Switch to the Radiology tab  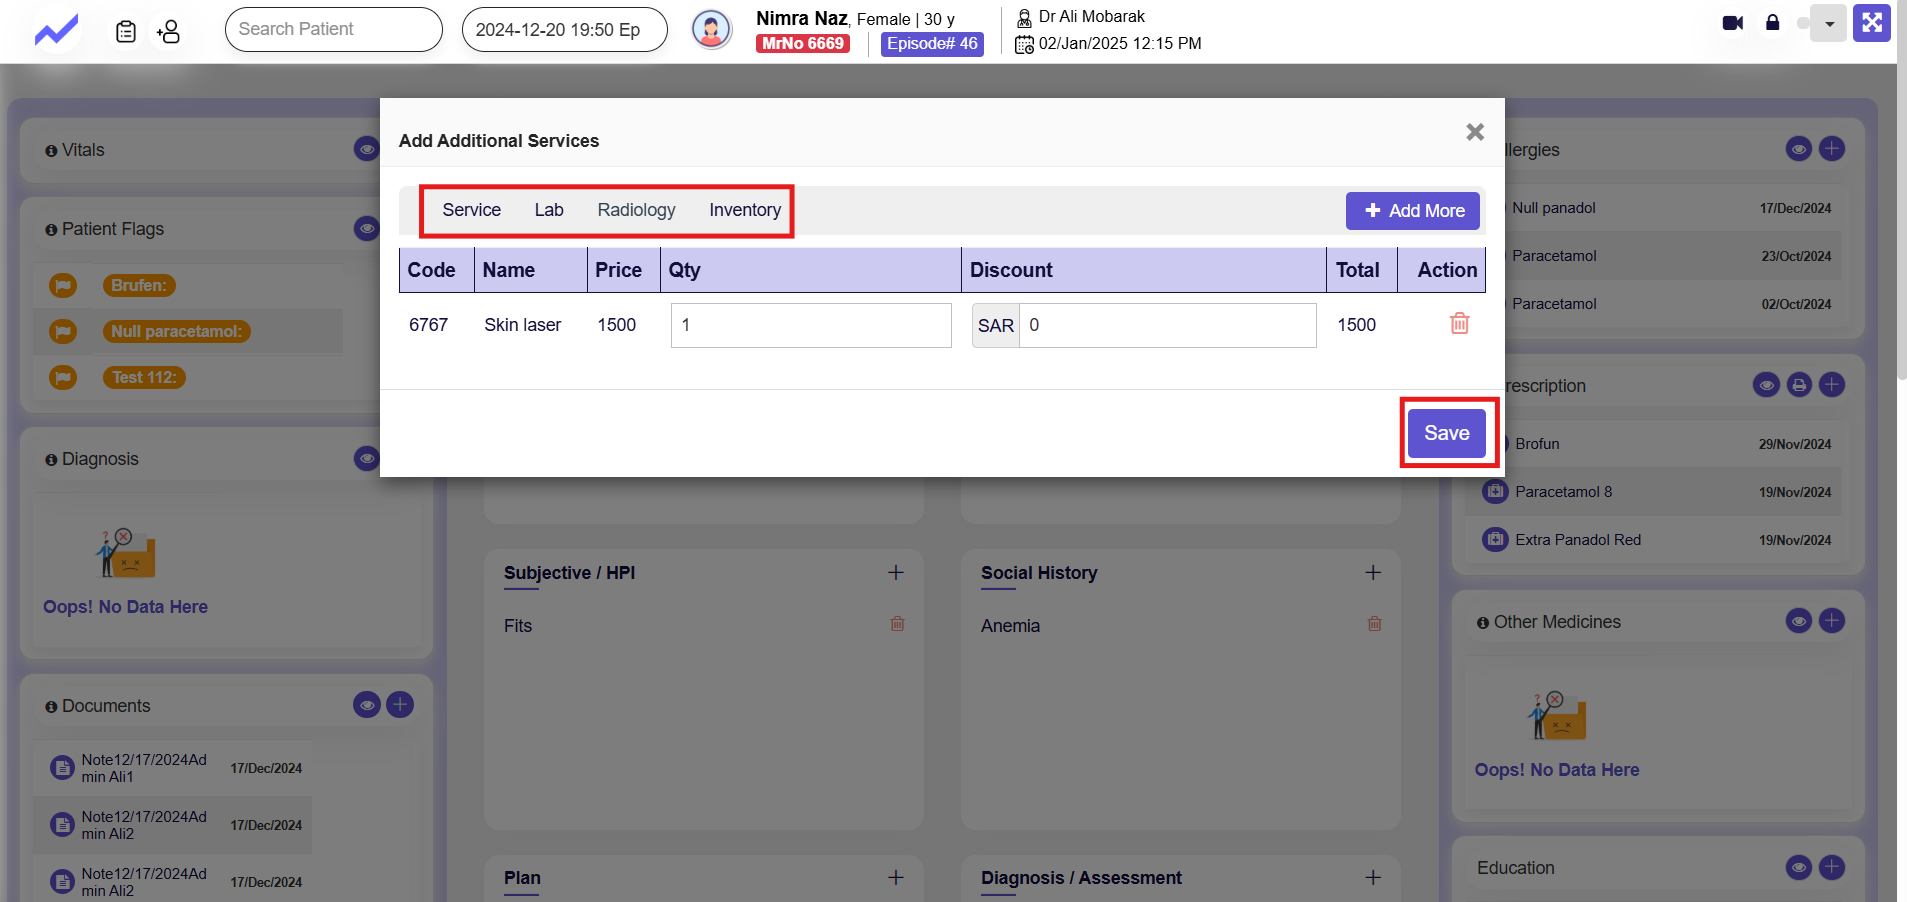636,210
